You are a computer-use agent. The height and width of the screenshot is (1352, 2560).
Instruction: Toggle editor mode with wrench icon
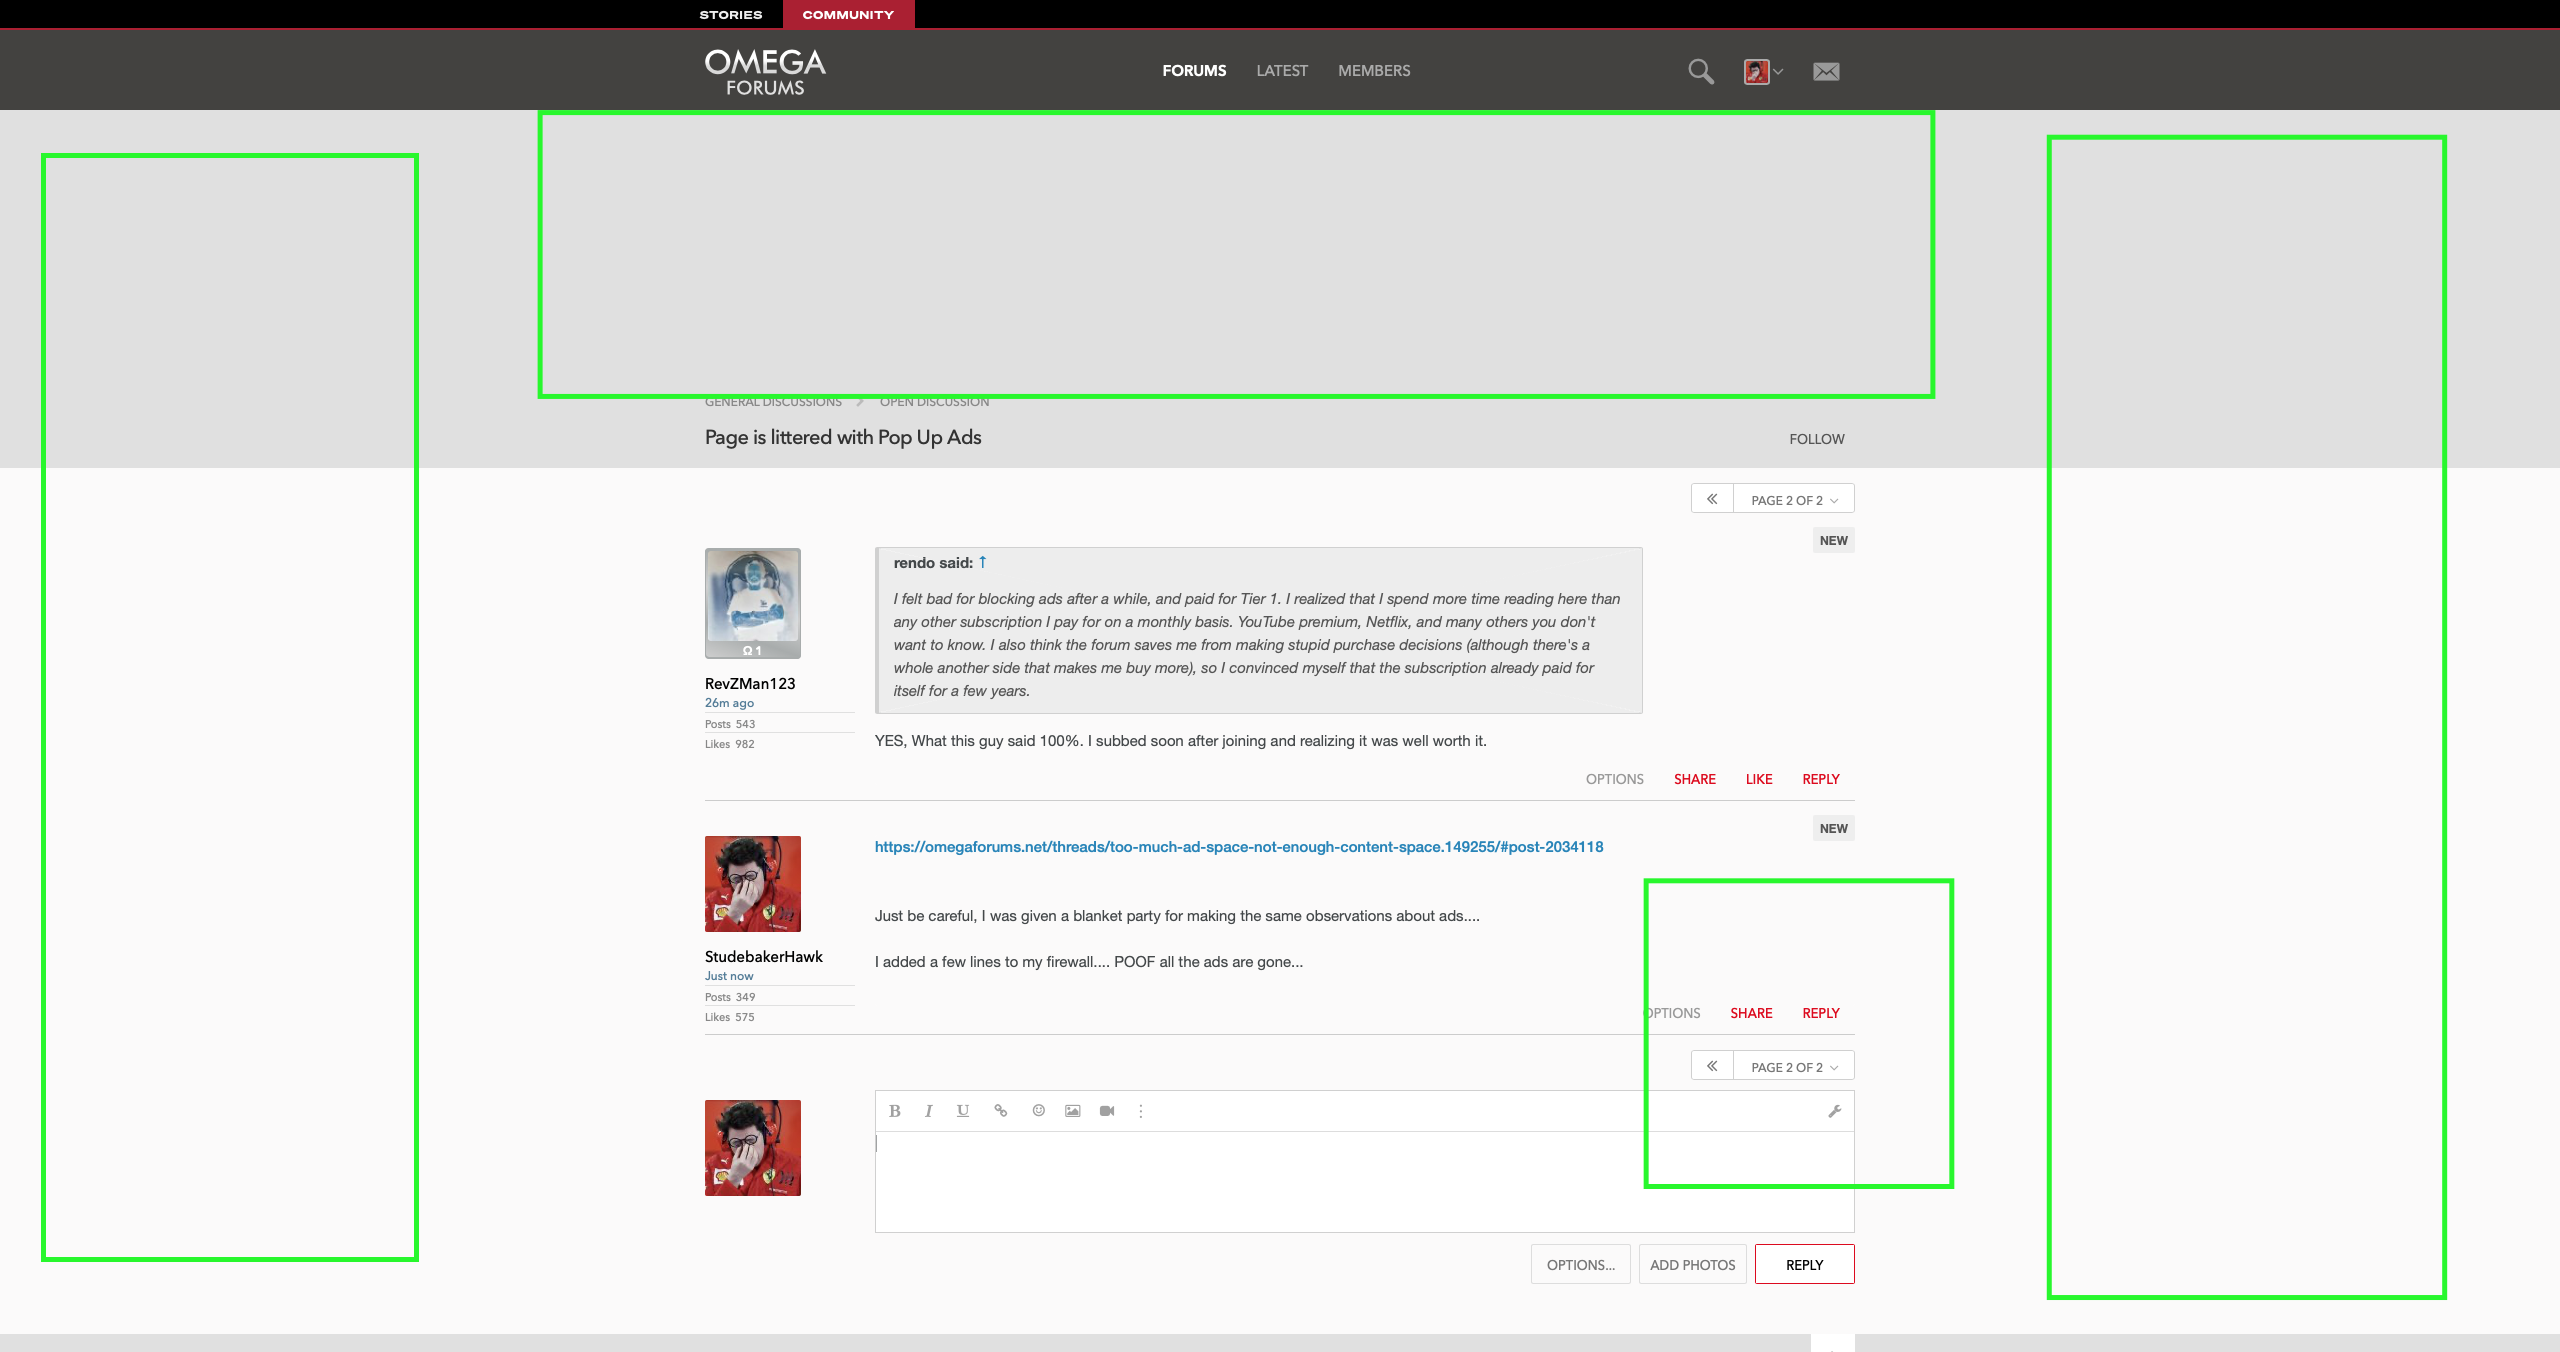click(1834, 1111)
